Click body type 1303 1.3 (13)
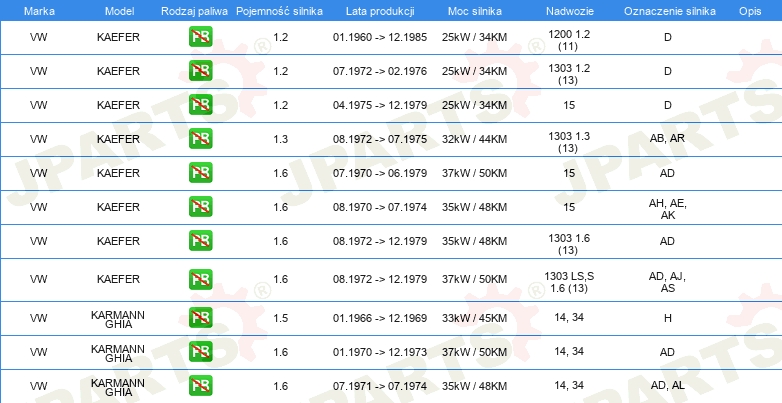 click(569, 142)
